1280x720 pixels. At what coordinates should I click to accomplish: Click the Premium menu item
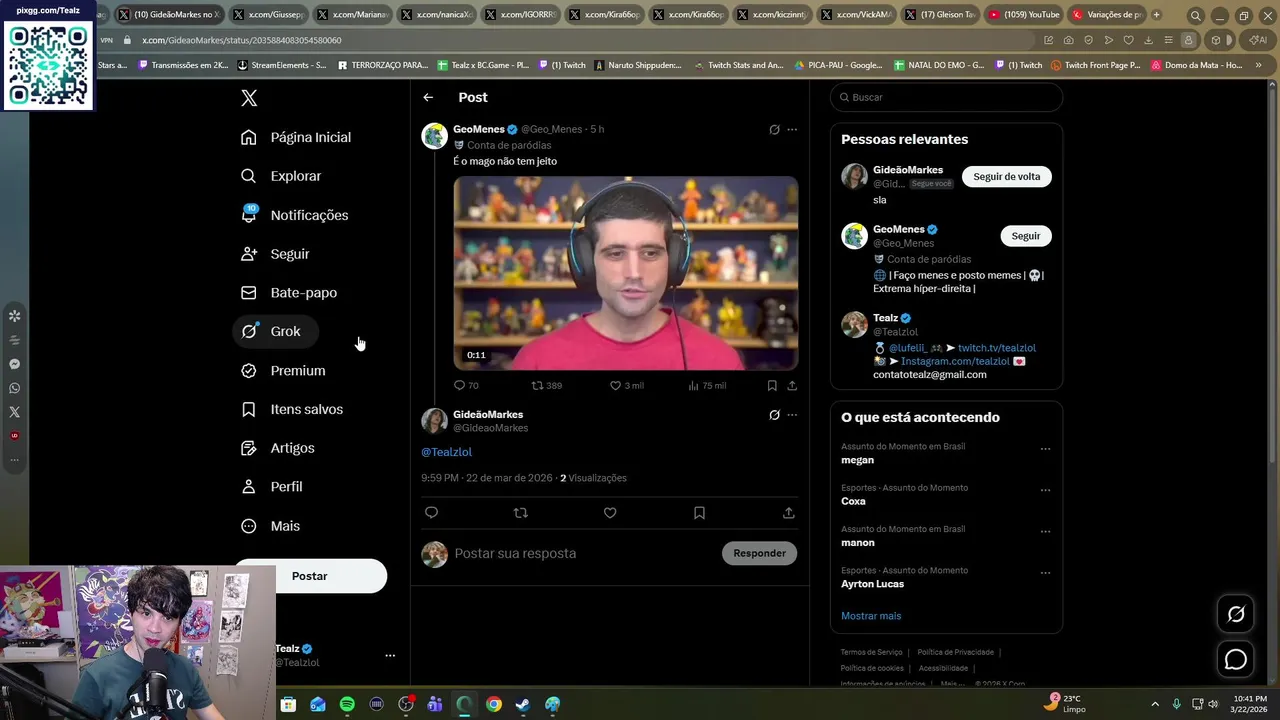283,371
